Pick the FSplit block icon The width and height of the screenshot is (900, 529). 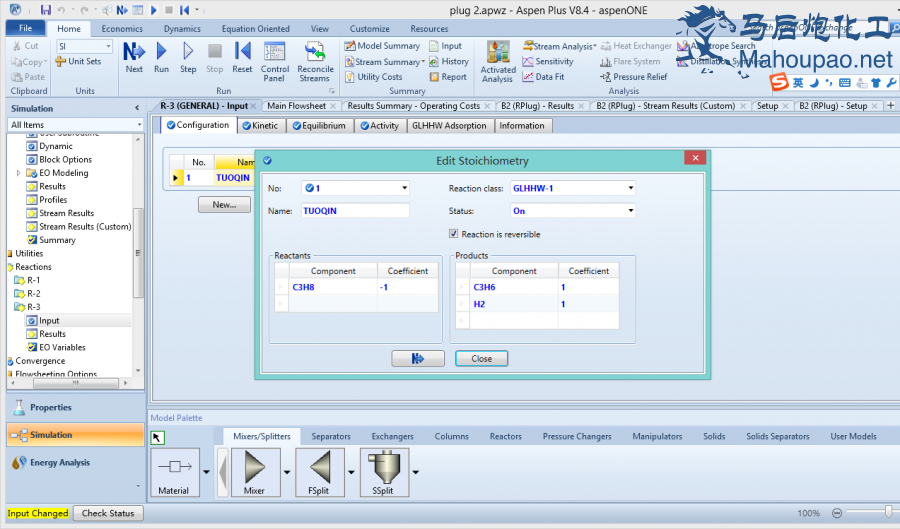pos(320,469)
